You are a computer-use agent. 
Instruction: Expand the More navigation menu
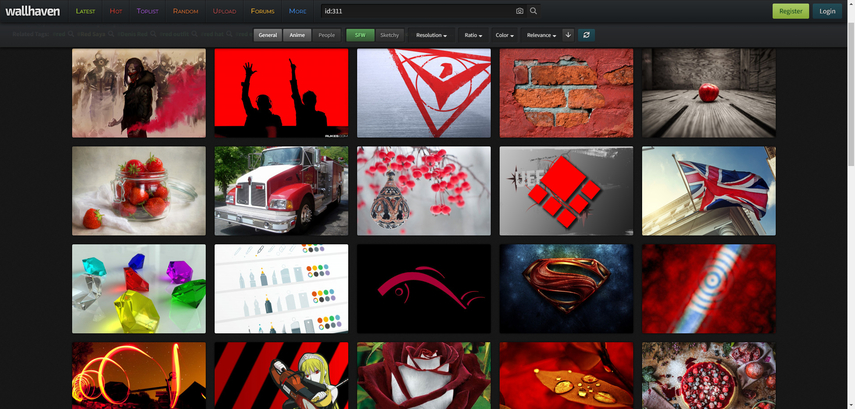click(x=298, y=11)
